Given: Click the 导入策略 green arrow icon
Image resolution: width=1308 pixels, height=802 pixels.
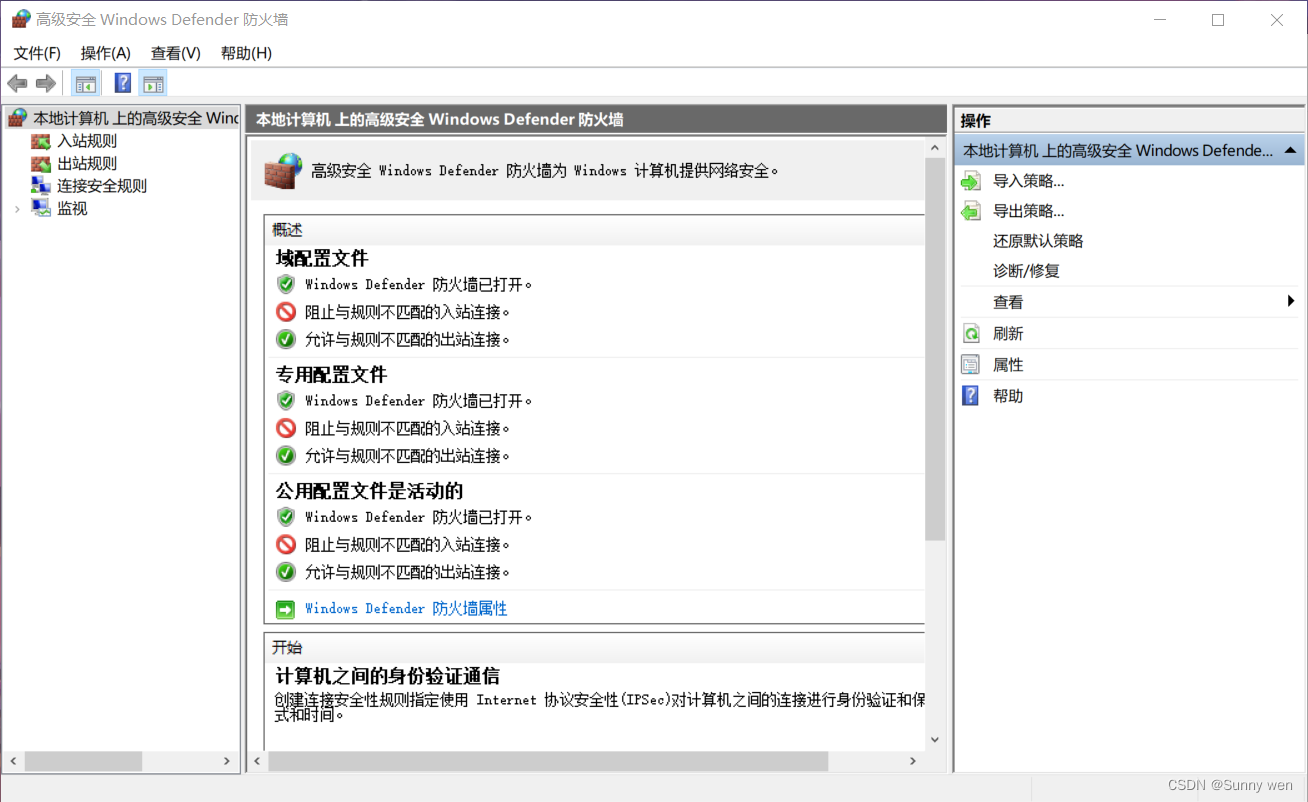Looking at the screenshot, I should click(971, 180).
